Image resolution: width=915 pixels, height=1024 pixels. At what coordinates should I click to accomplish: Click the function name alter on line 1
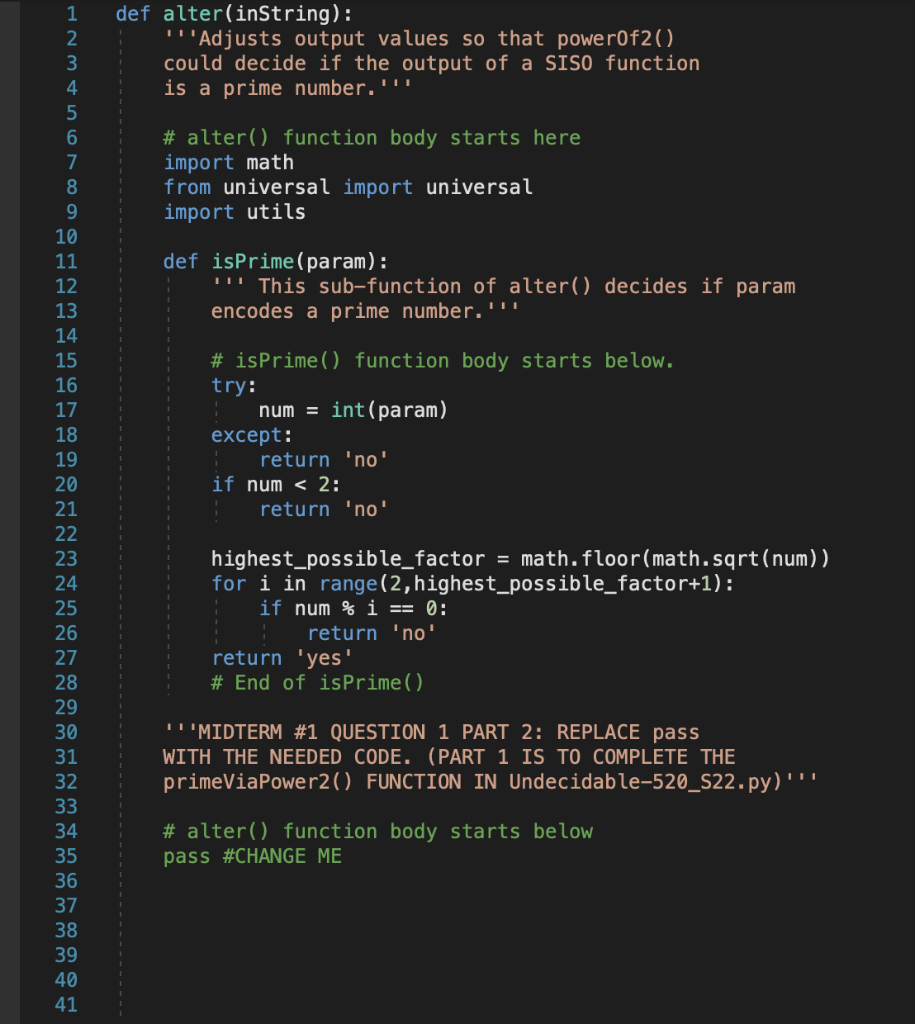point(193,14)
